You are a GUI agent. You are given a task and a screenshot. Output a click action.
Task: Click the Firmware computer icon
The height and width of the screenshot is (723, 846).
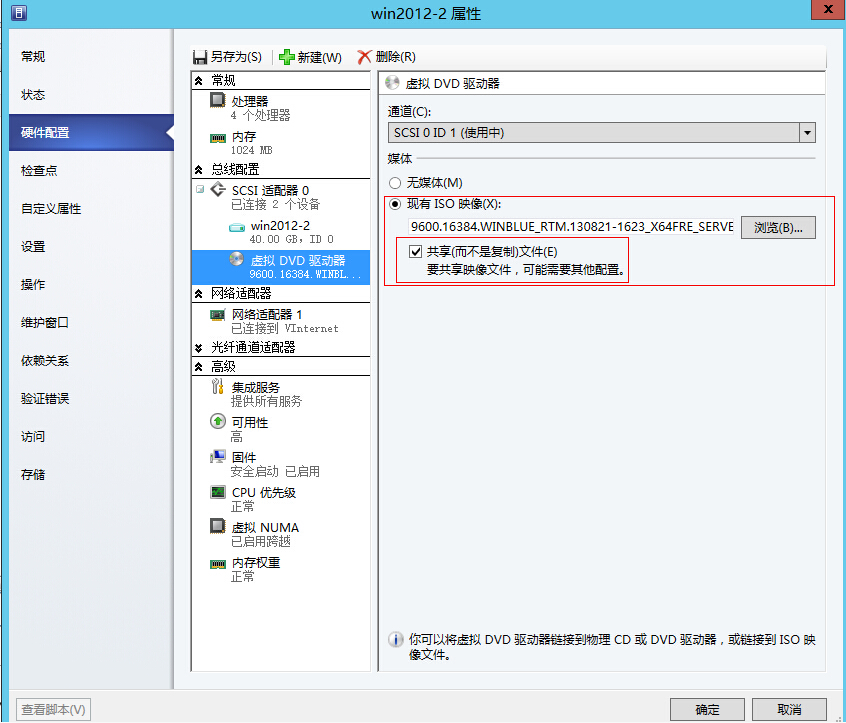tap(218, 457)
